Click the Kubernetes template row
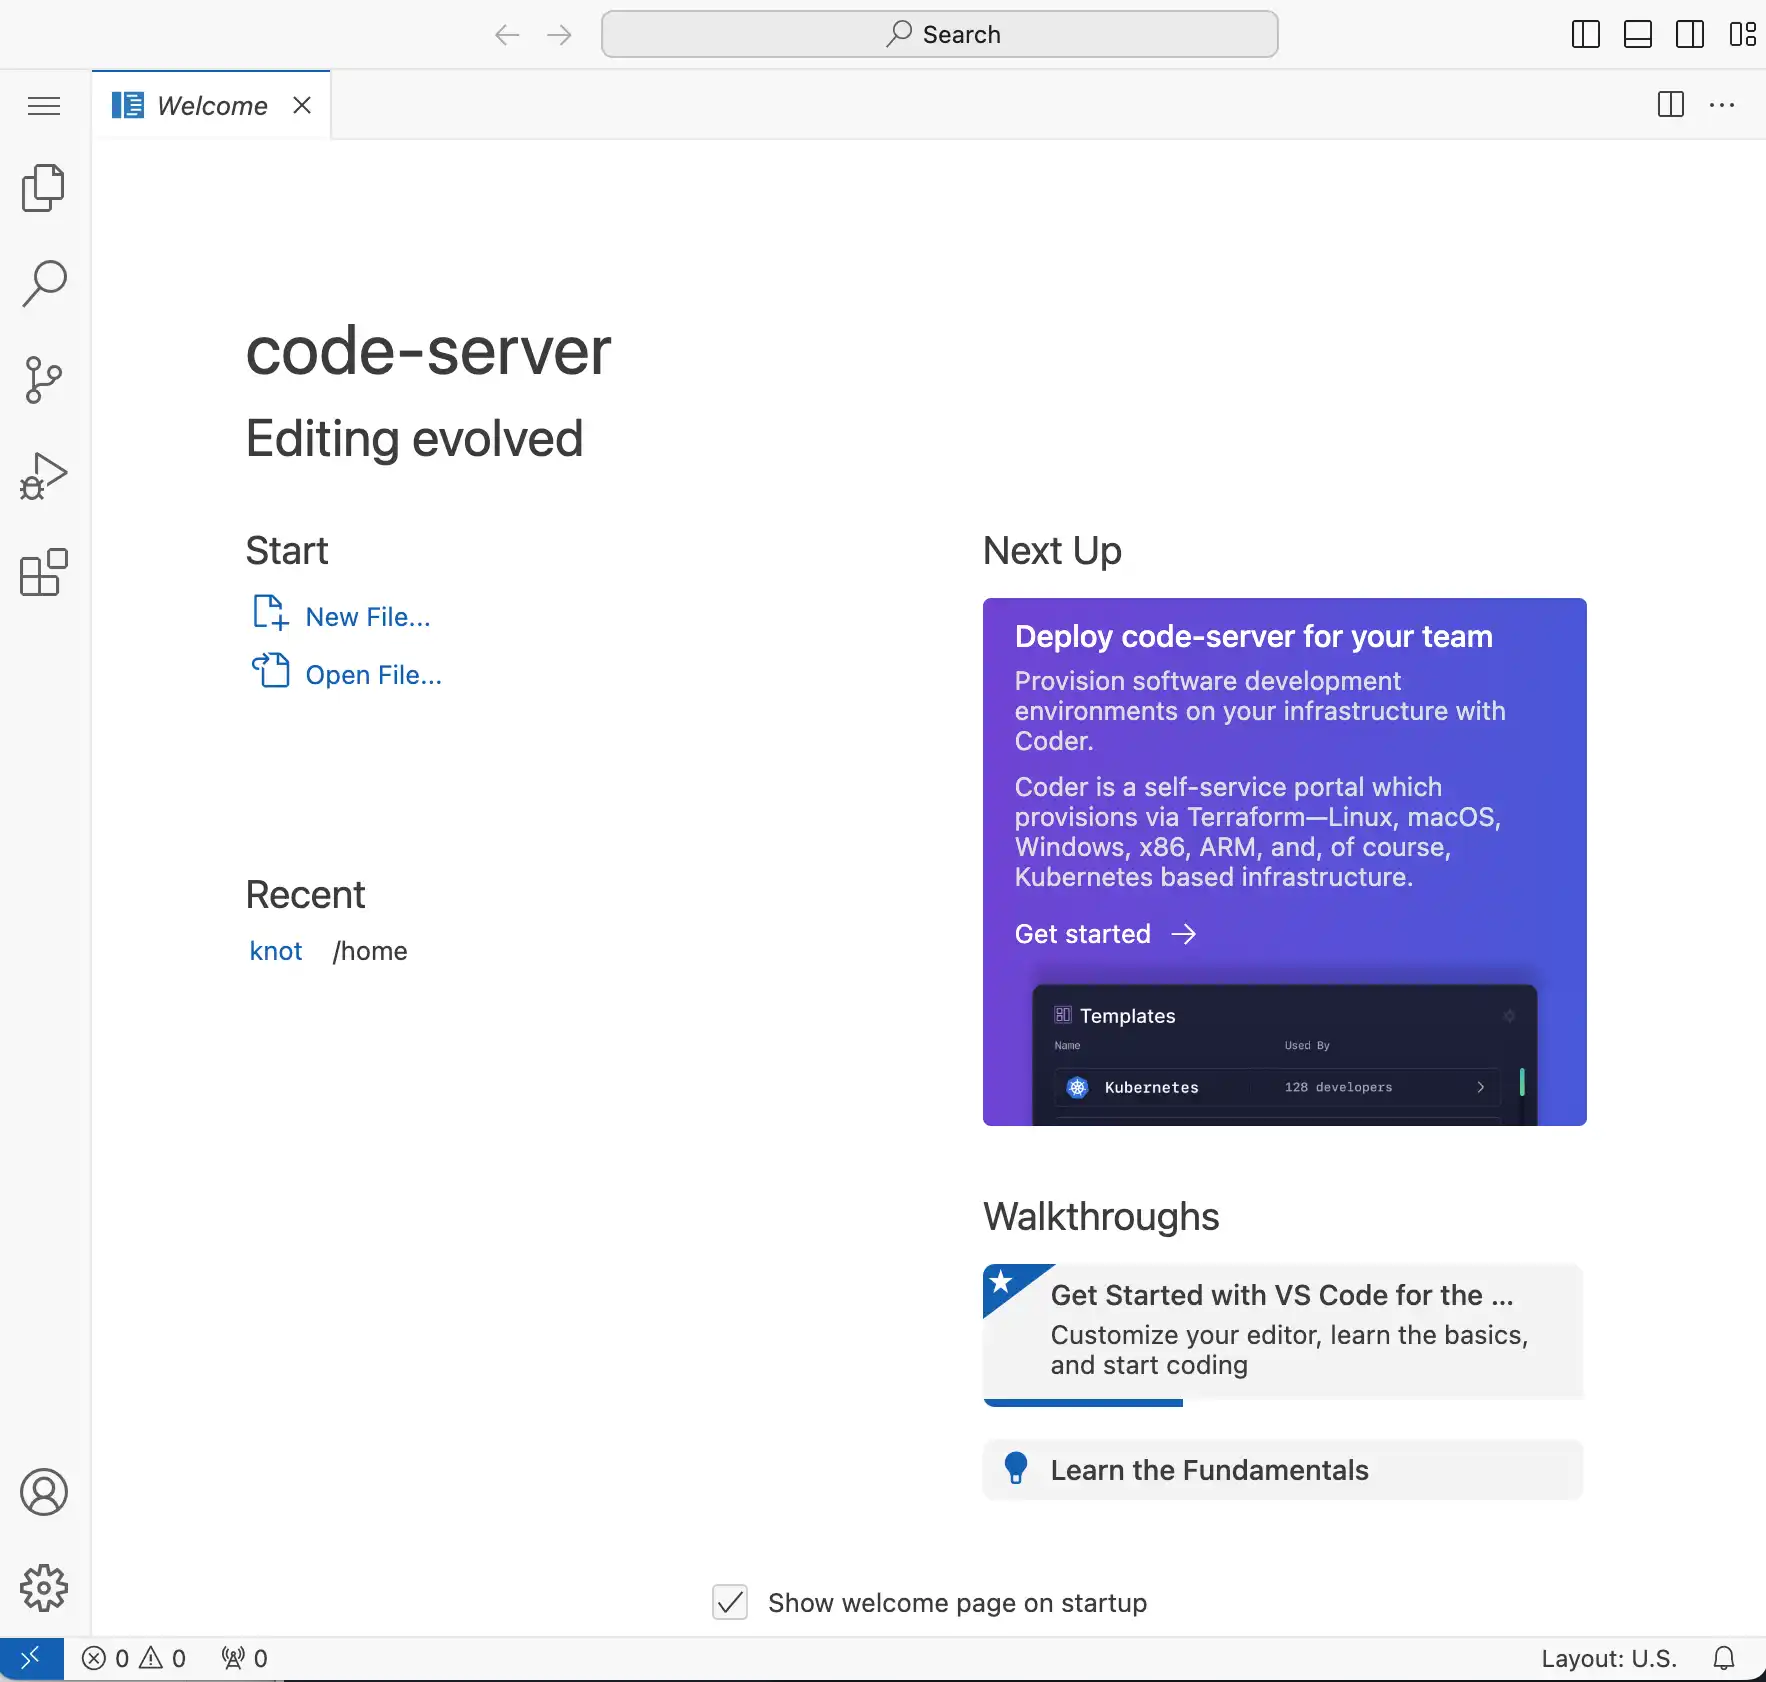This screenshot has width=1766, height=1682. pos(1277,1087)
